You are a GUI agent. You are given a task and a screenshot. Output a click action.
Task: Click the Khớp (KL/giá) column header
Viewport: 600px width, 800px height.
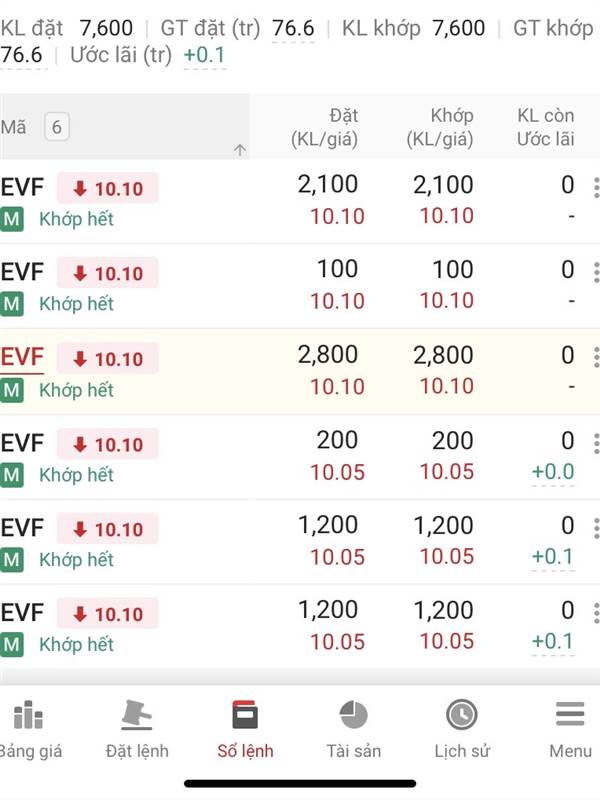[x=439, y=127]
